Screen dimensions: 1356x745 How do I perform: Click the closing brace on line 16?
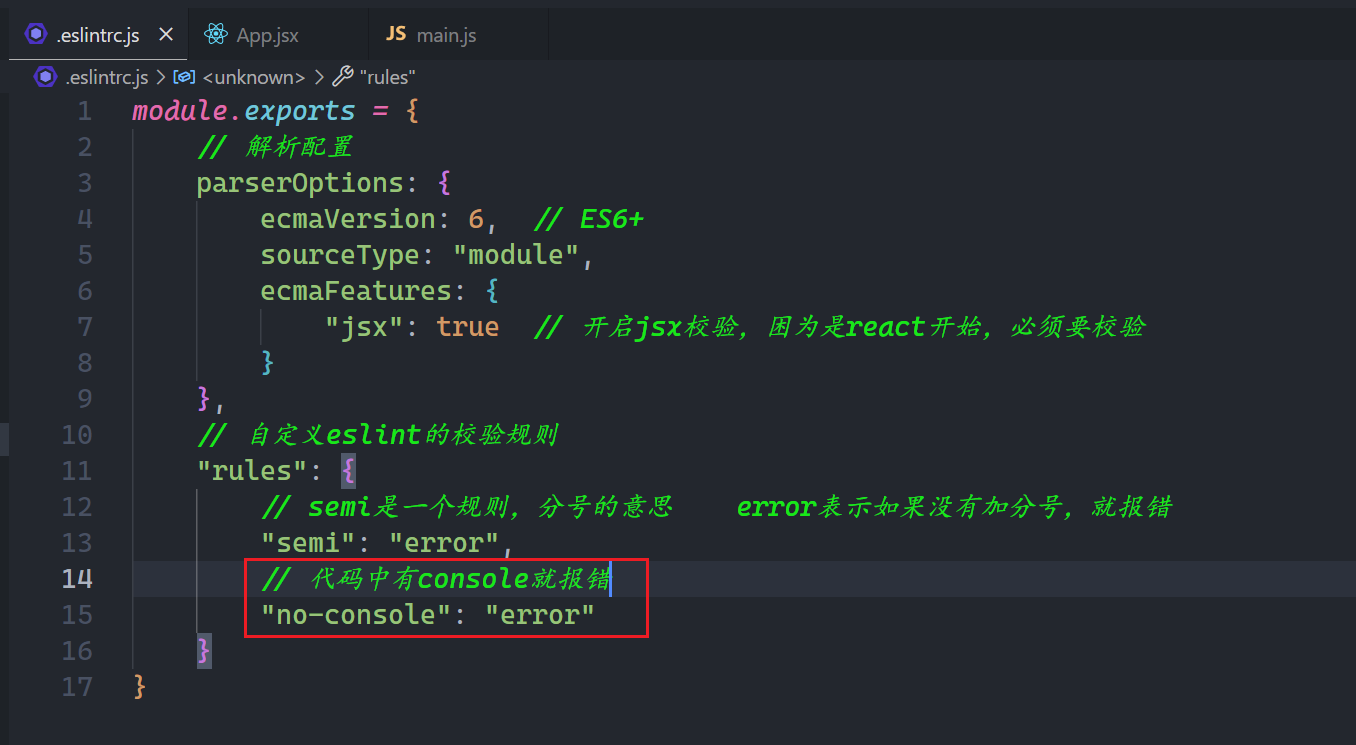tap(204, 651)
